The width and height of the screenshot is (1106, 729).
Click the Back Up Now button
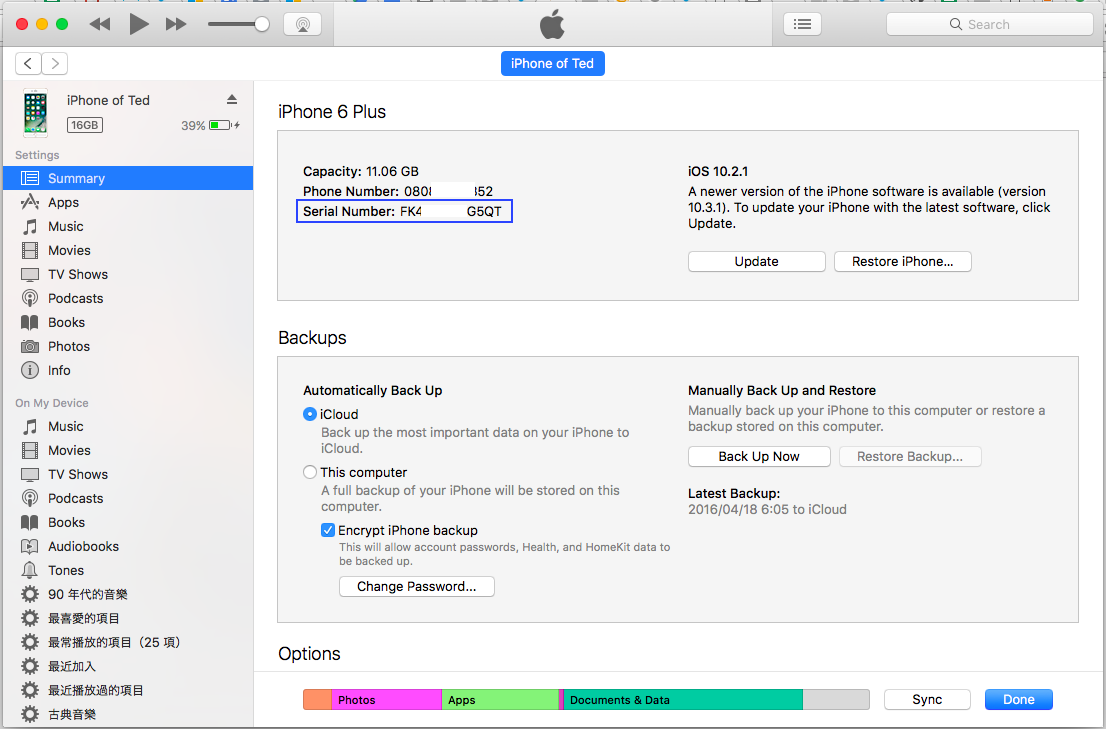(x=758, y=456)
